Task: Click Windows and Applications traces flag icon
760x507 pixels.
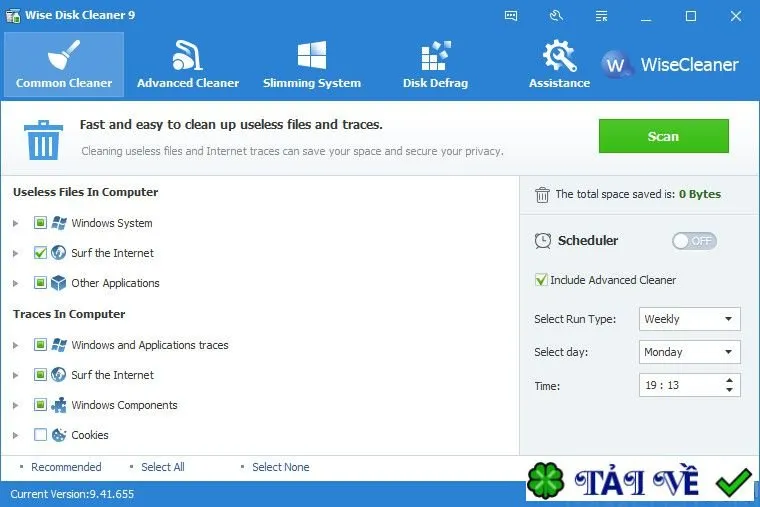Action: pos(59,345)
